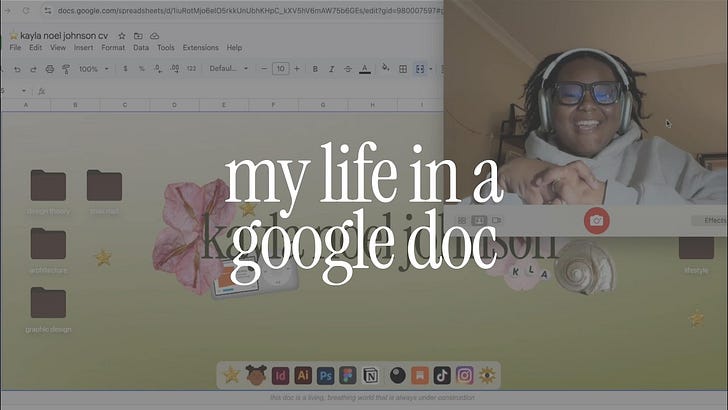Click the font size field showing 10
728x410 pixels.
tap(280, 69)
